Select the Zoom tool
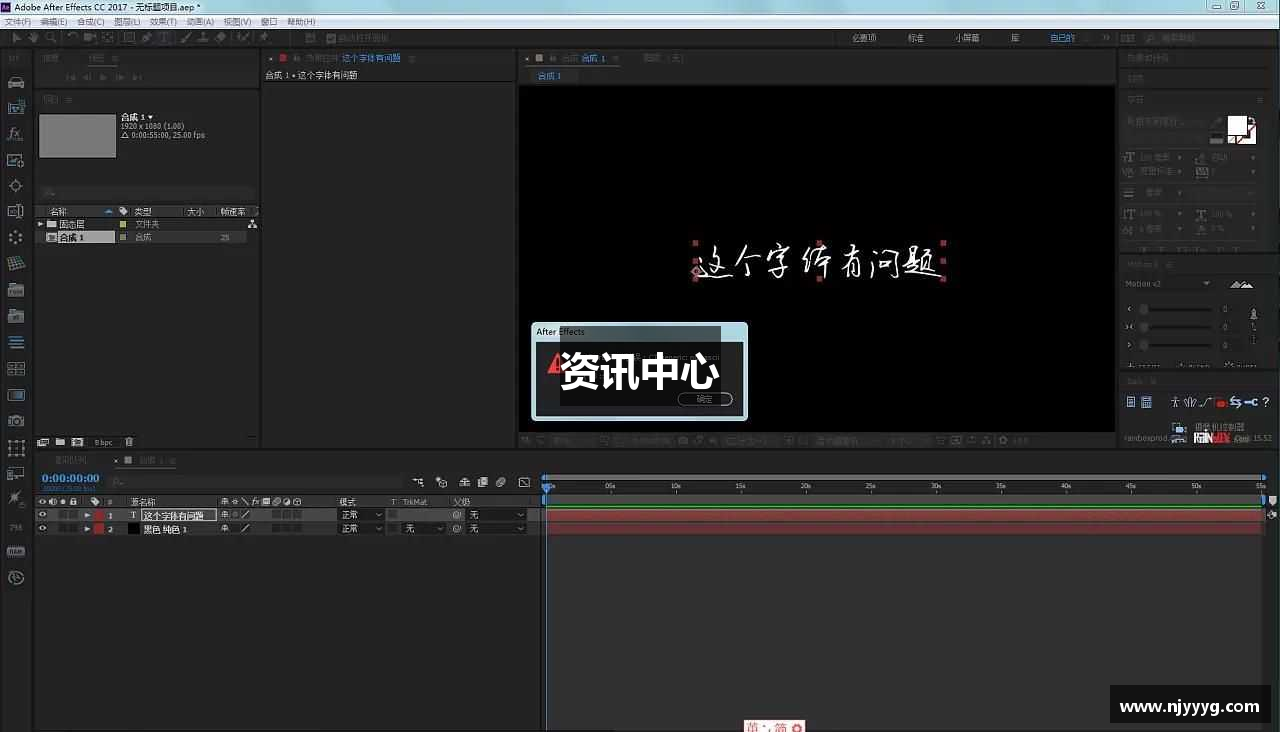The height and width of the screenshot is (732, 1280). click(48, 37)
